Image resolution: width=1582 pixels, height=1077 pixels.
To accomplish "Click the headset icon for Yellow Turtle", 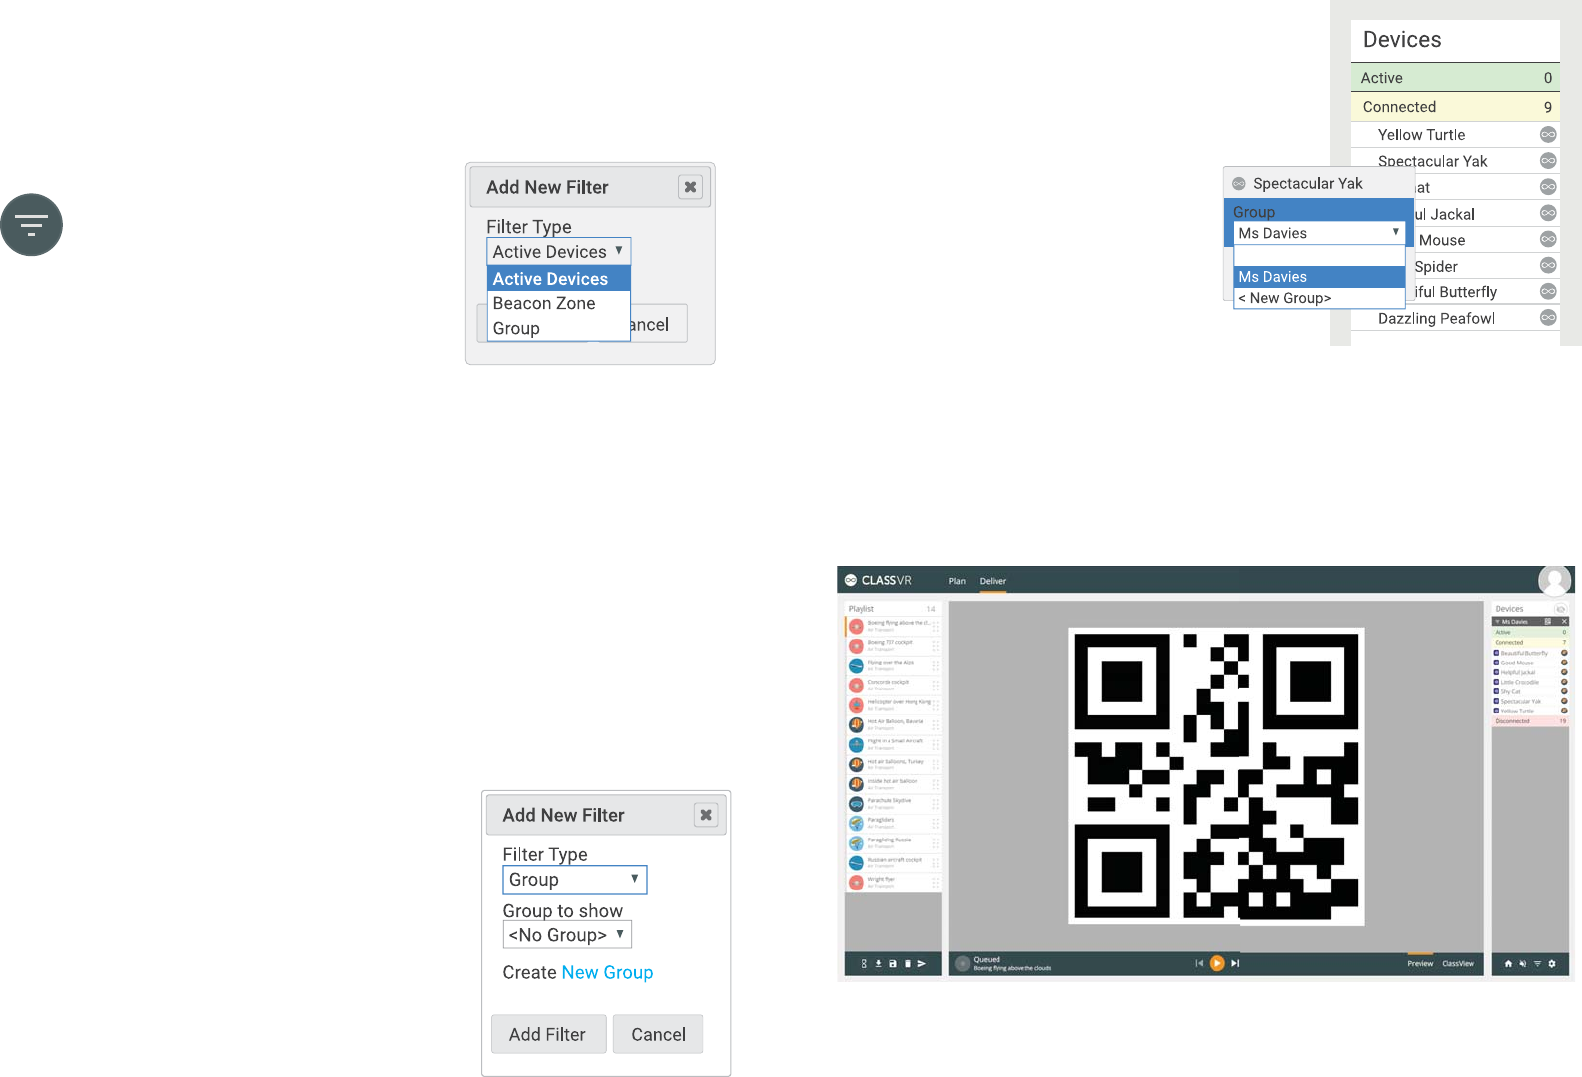I will coord(1548,135).
